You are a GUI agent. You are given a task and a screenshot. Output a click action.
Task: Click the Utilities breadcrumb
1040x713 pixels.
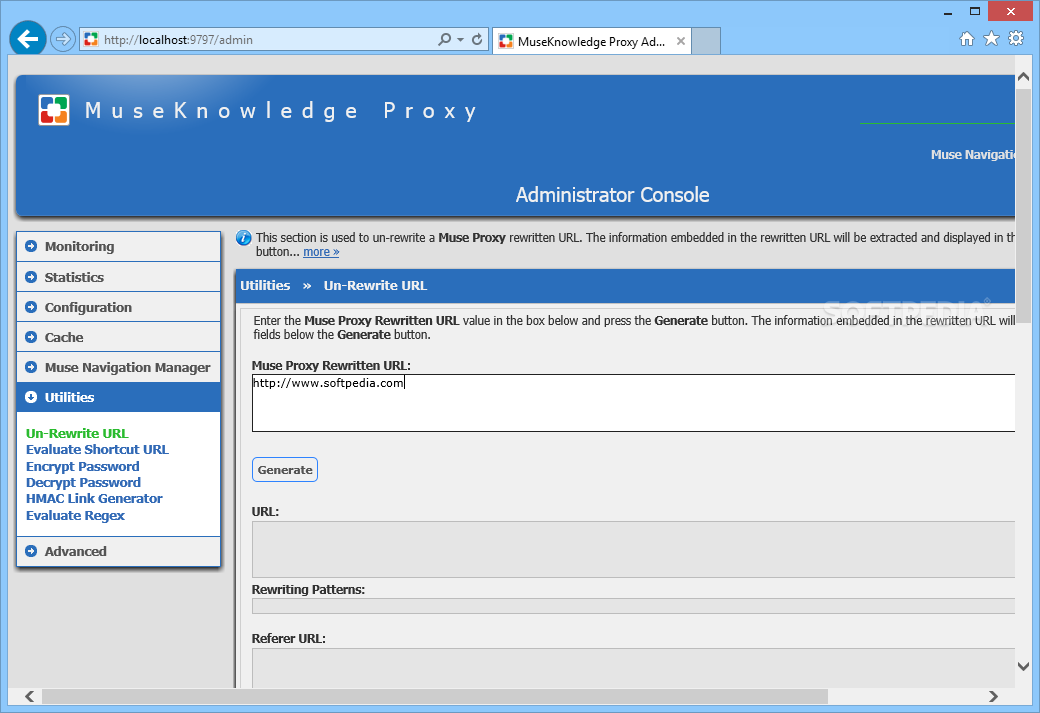pyautogui.click(x=265, y=285)
